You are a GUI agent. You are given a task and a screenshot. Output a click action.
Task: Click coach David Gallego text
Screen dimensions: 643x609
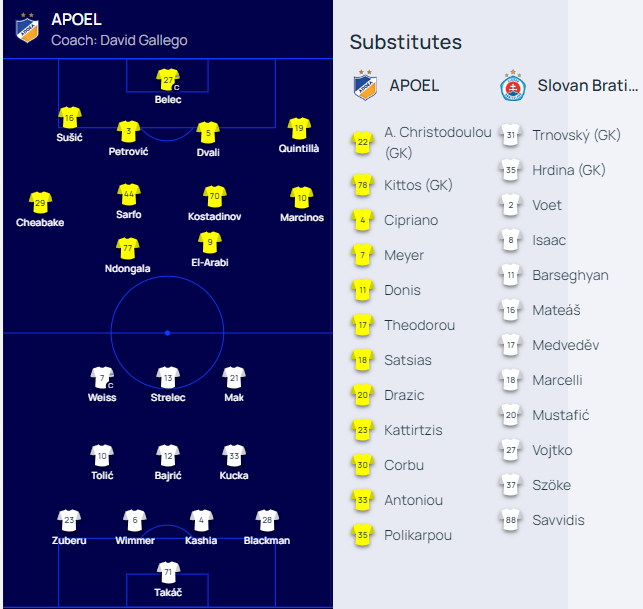(x=119, y=40)
